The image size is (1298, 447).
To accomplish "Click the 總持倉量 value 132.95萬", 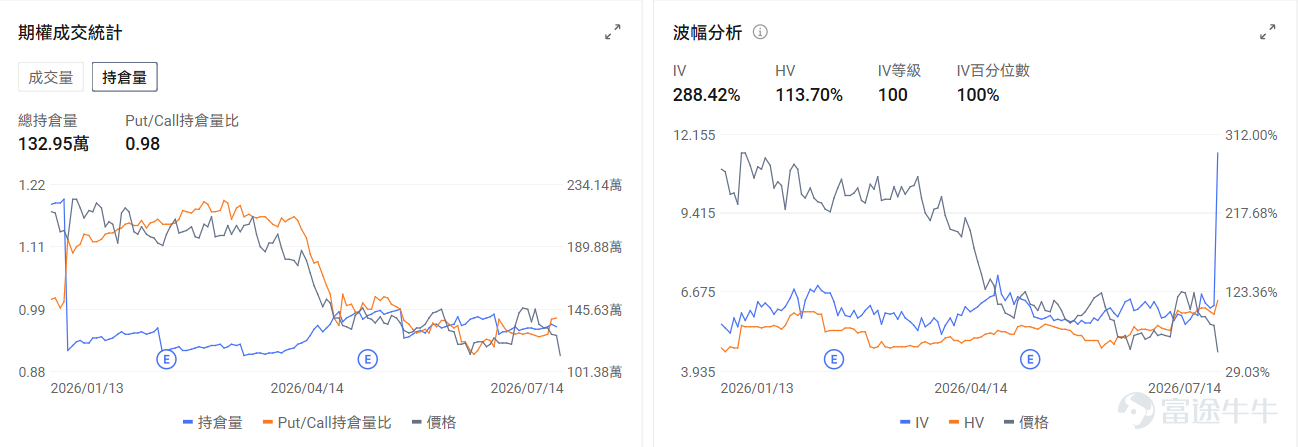I will click(x=54, y=144).
